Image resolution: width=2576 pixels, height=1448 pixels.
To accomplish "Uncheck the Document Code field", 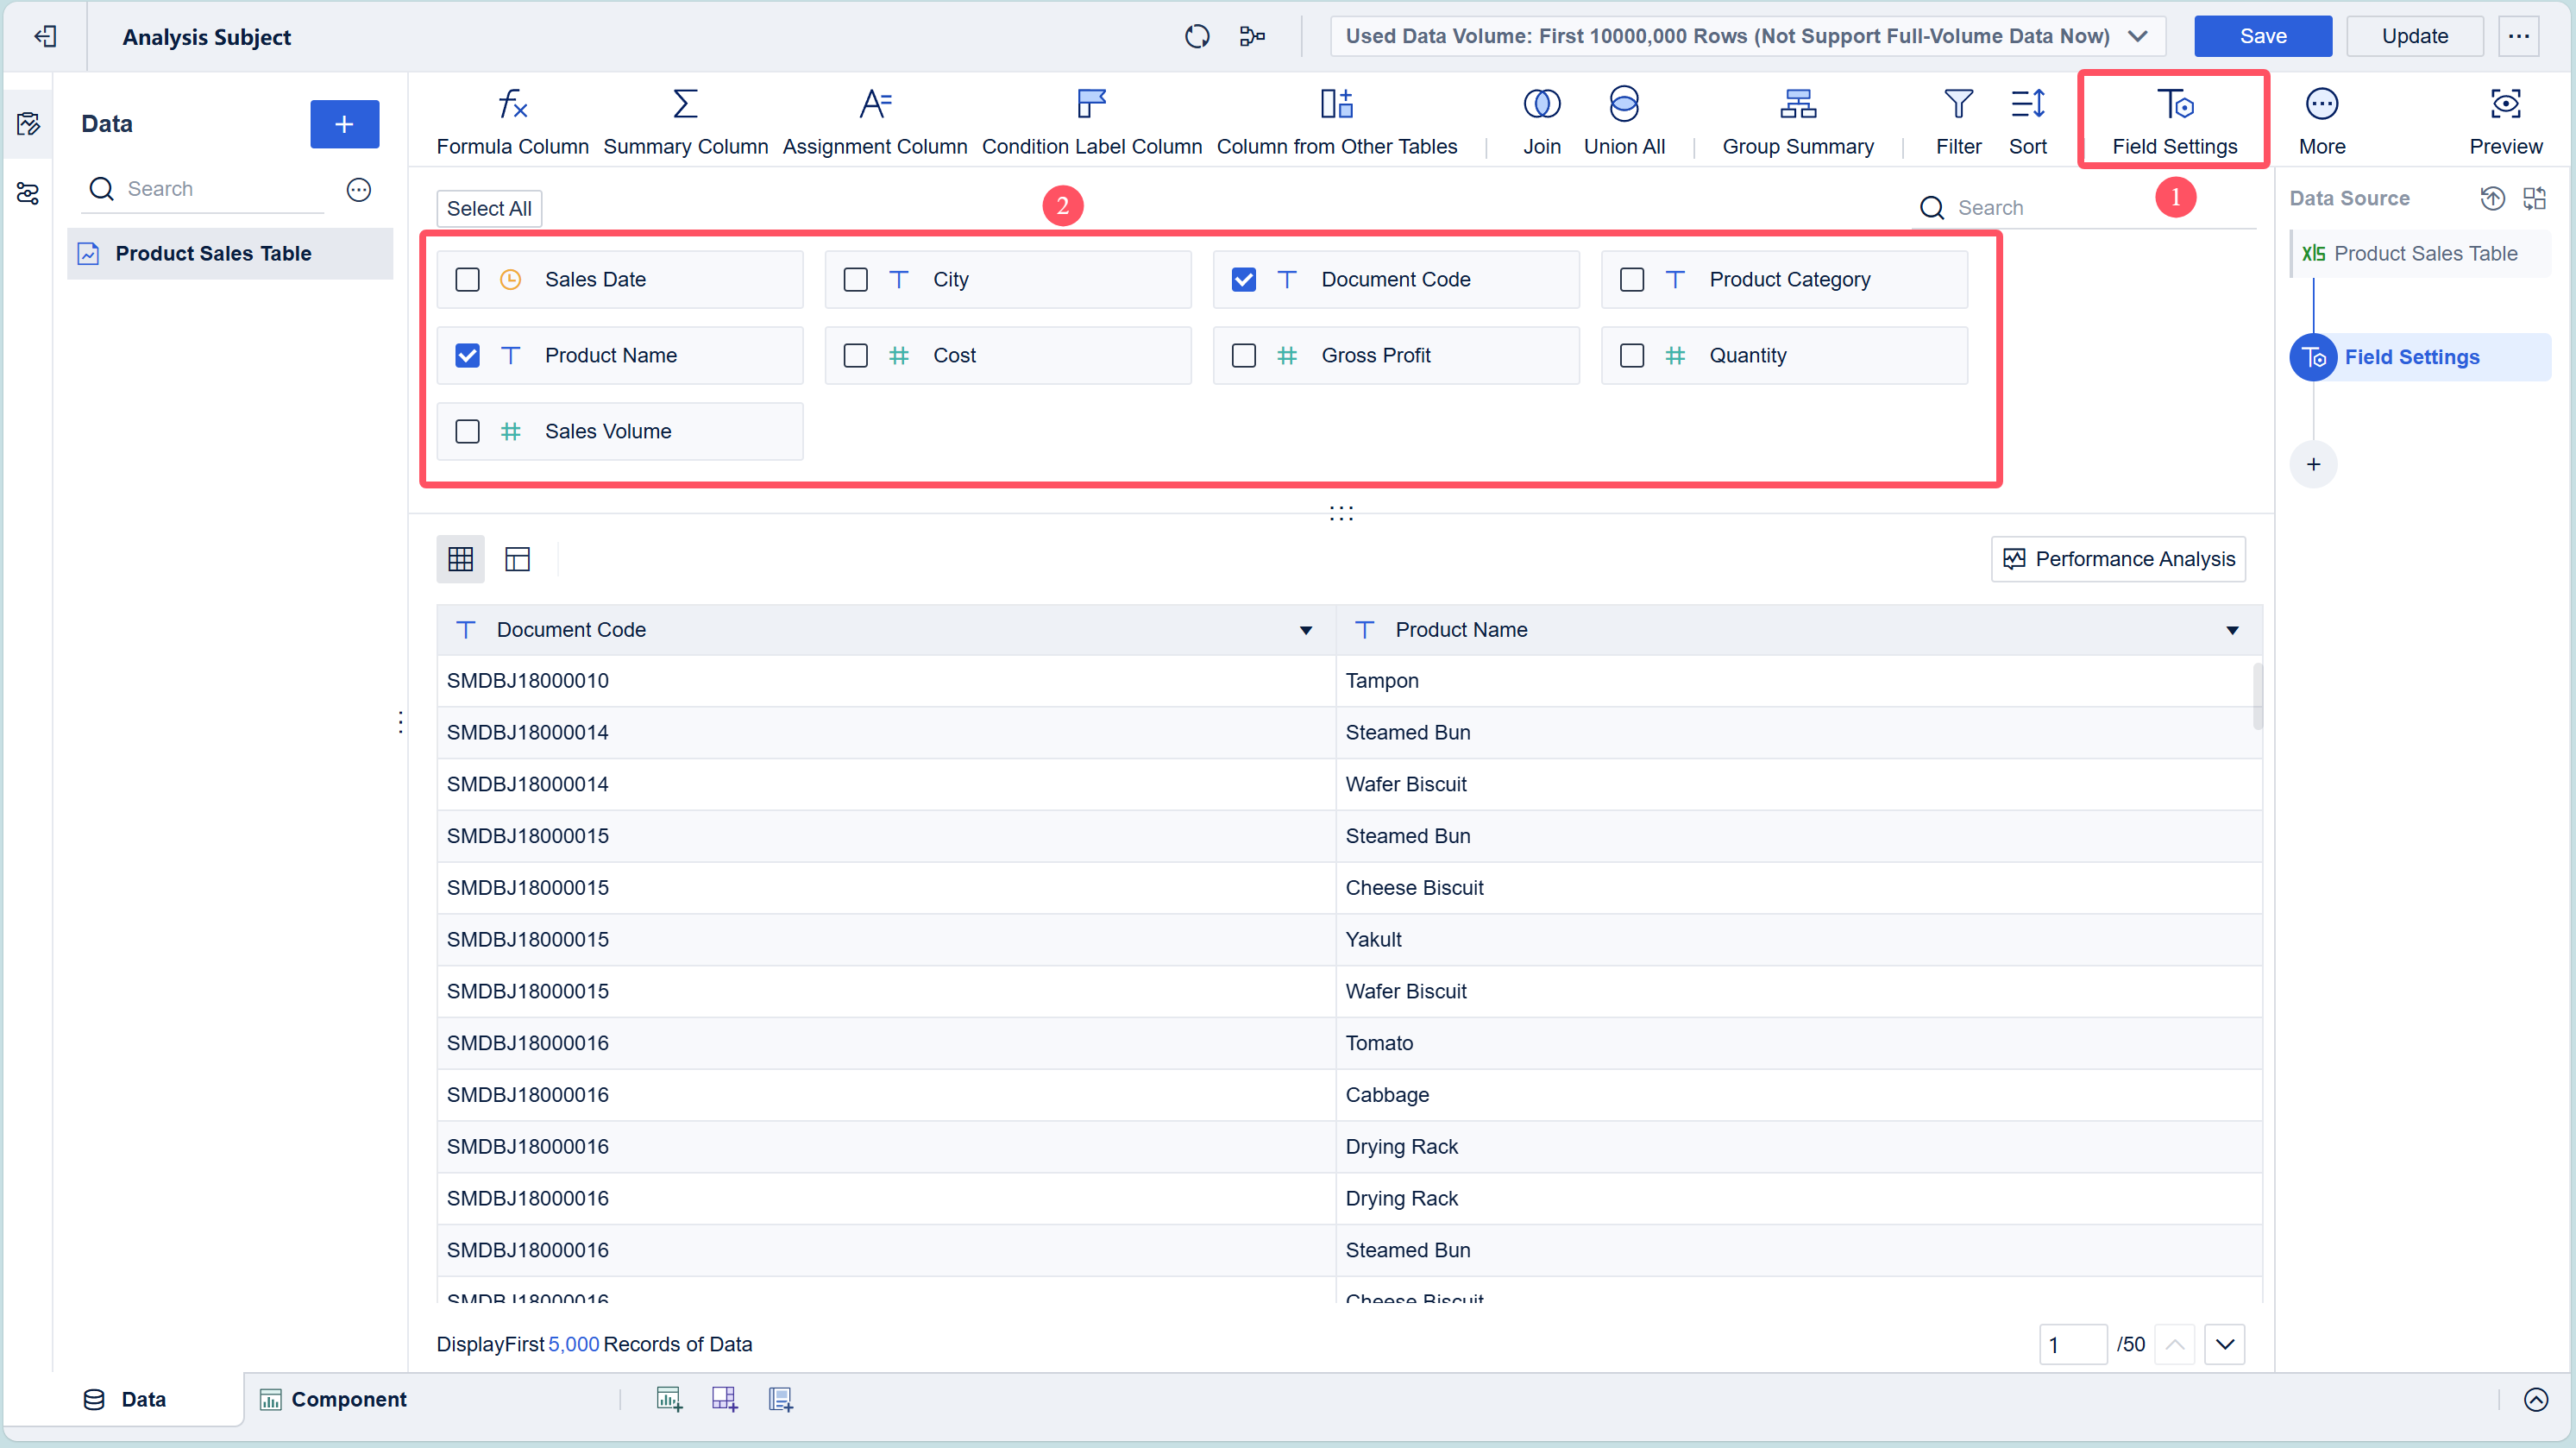I will [1243, 279].
